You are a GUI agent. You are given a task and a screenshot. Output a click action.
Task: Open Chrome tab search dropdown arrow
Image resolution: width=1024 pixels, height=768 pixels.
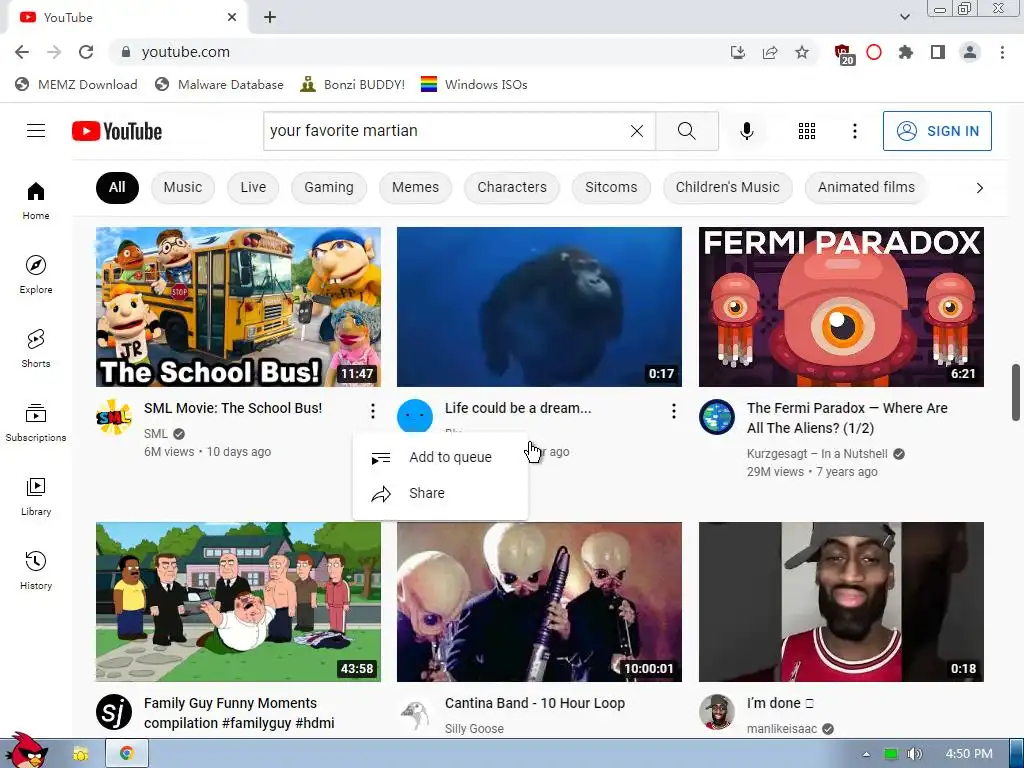coord(904,17)
